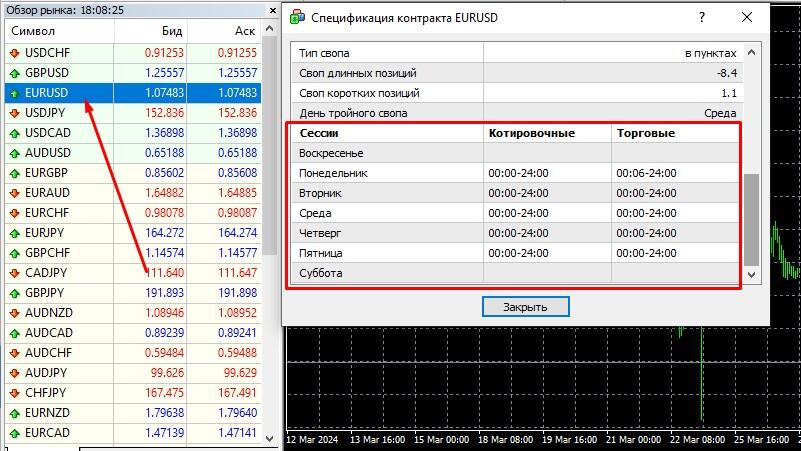Click the Среда session row label
Viewport: 801px width, 451px height.
point(315,213)
